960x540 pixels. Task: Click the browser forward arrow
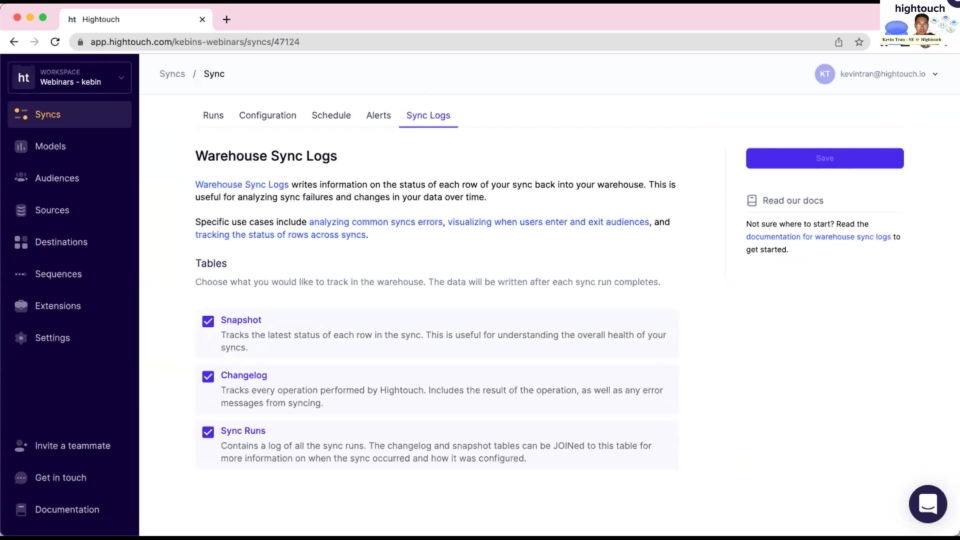tap(34, 42)
